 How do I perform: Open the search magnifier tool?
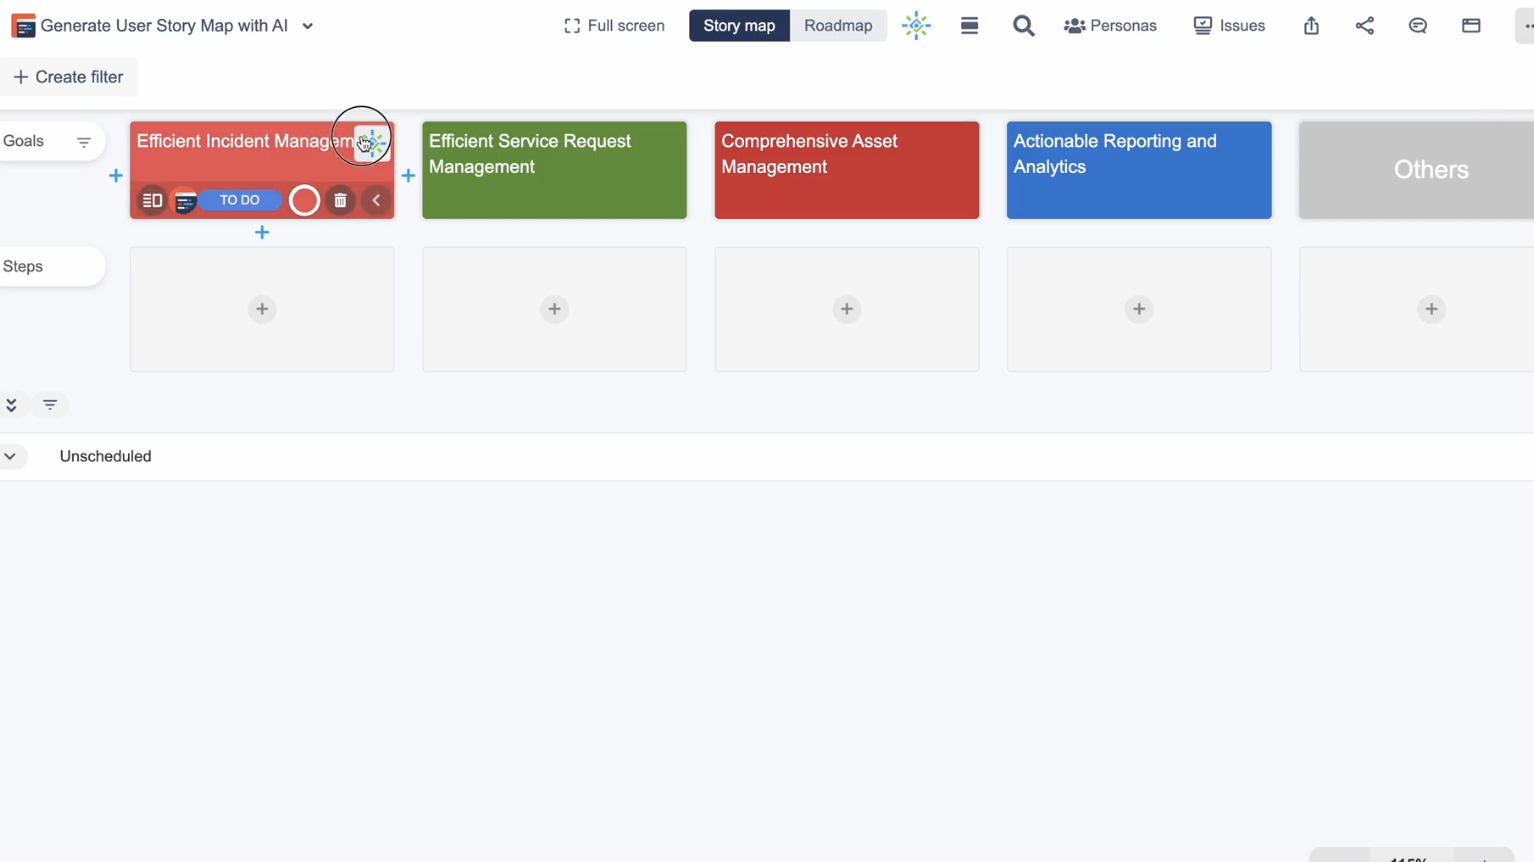tap(1023, 26)
